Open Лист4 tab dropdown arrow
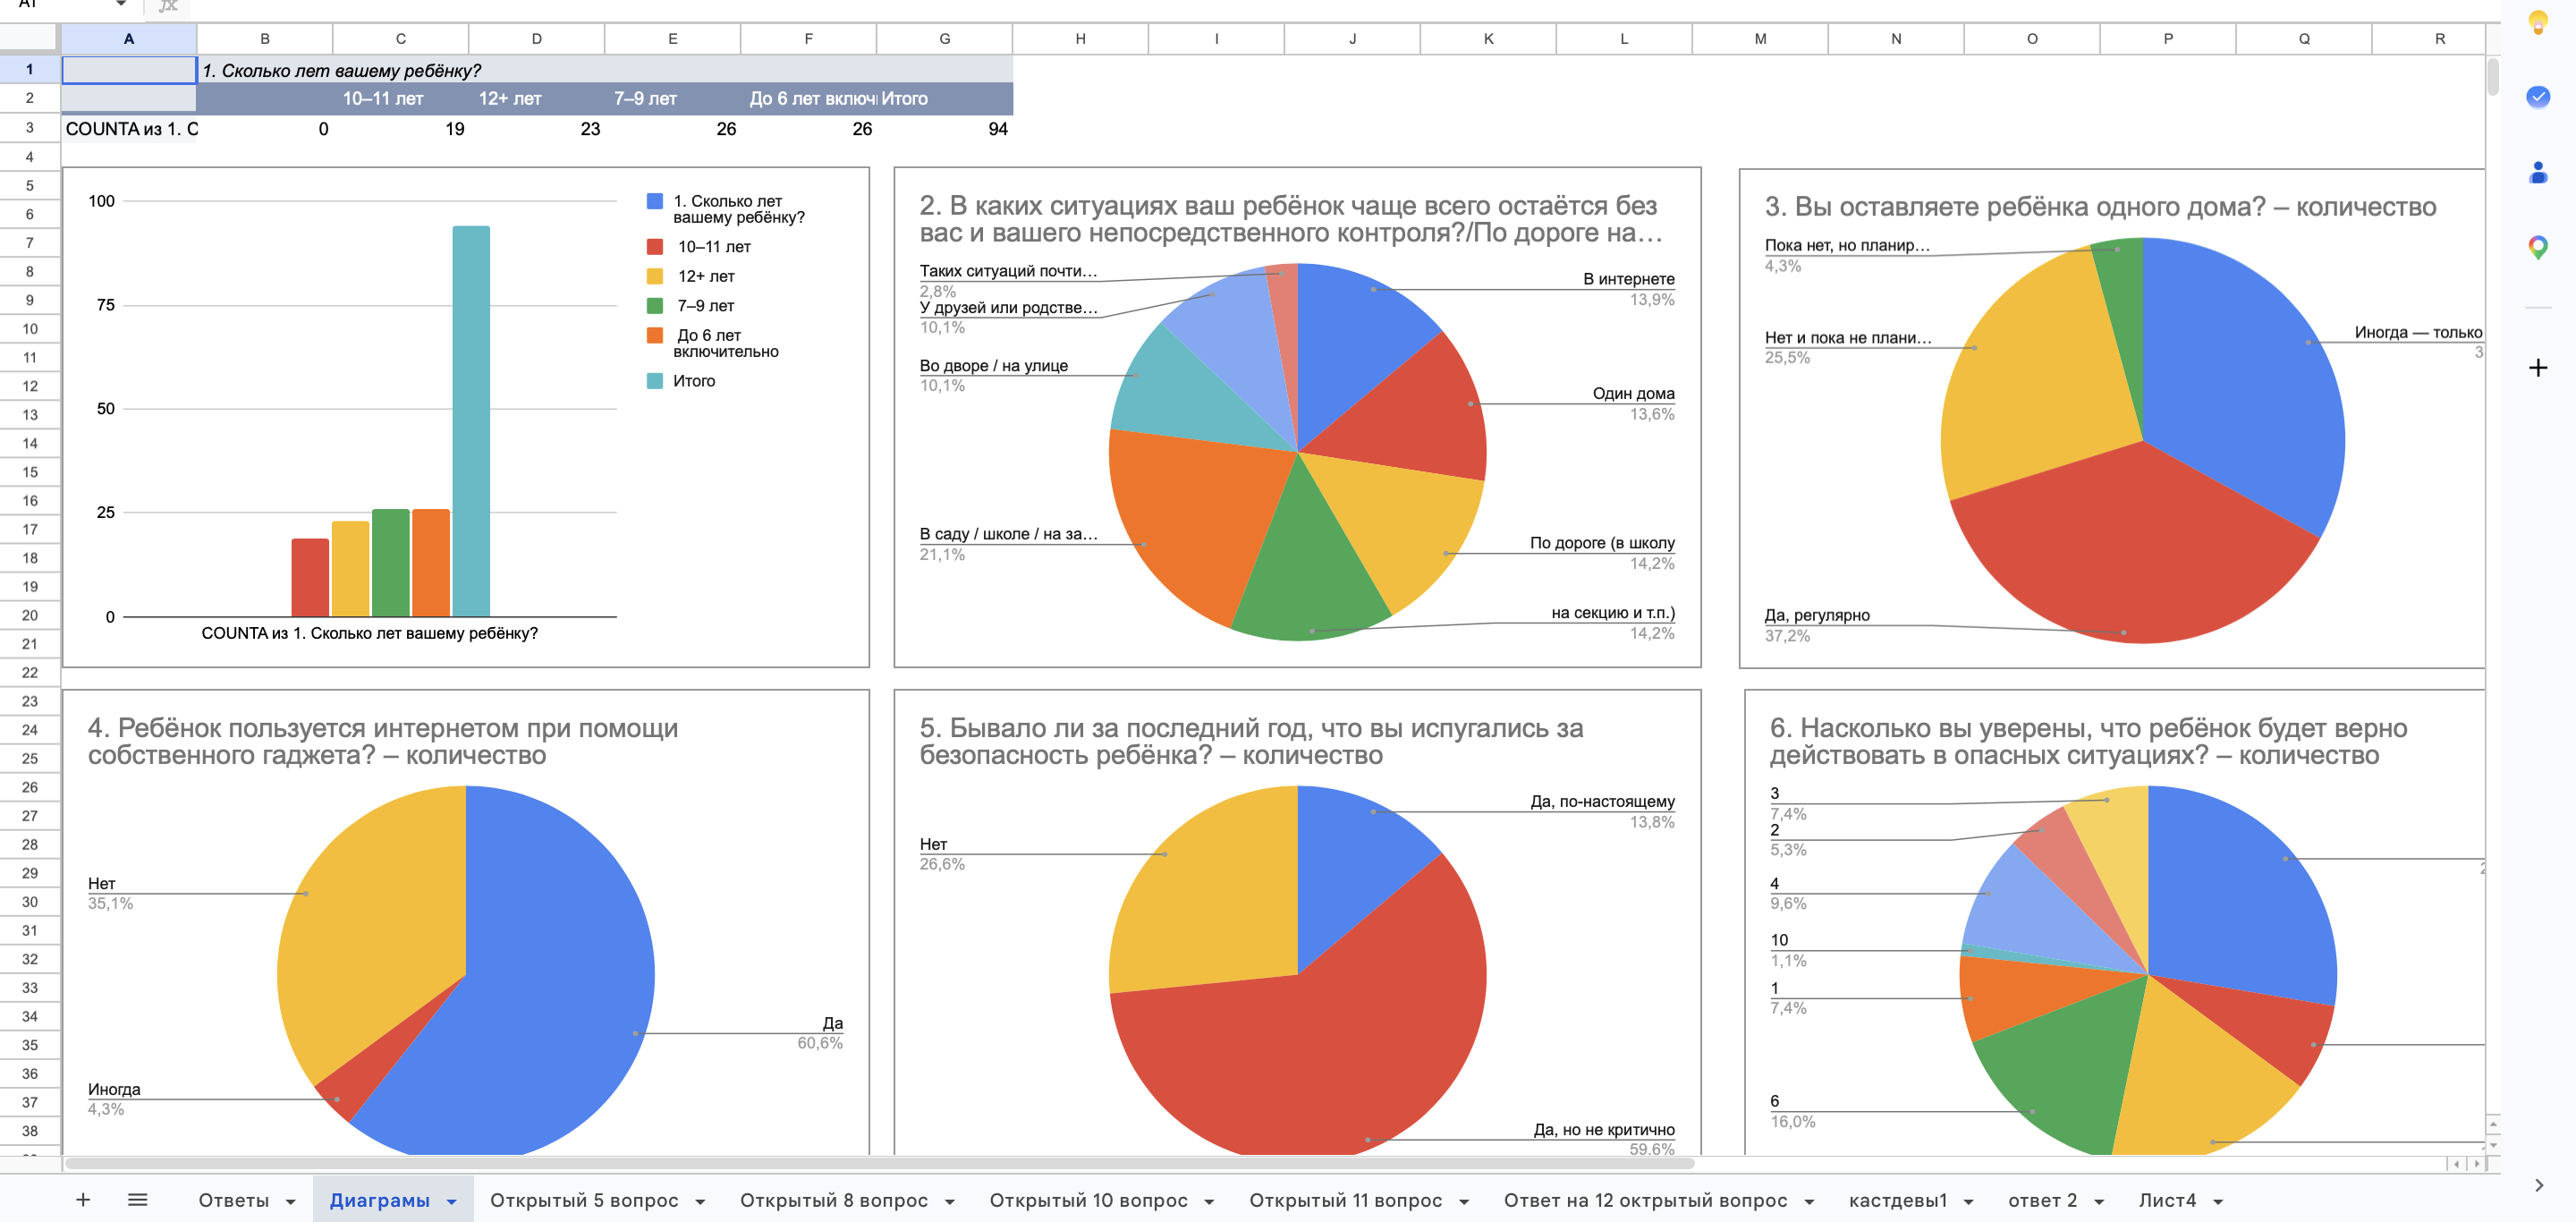Image resolution: width=2576 pixels, height=1222 pixels. [x=2218, y=1201]
